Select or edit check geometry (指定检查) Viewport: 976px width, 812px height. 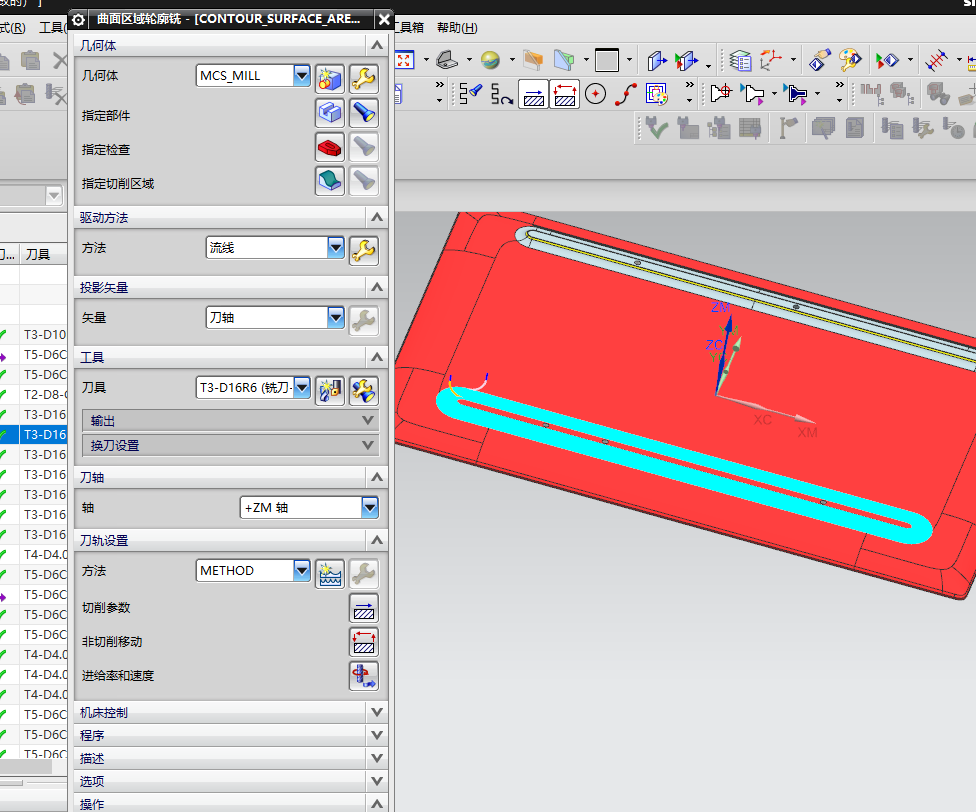point(330,147)
